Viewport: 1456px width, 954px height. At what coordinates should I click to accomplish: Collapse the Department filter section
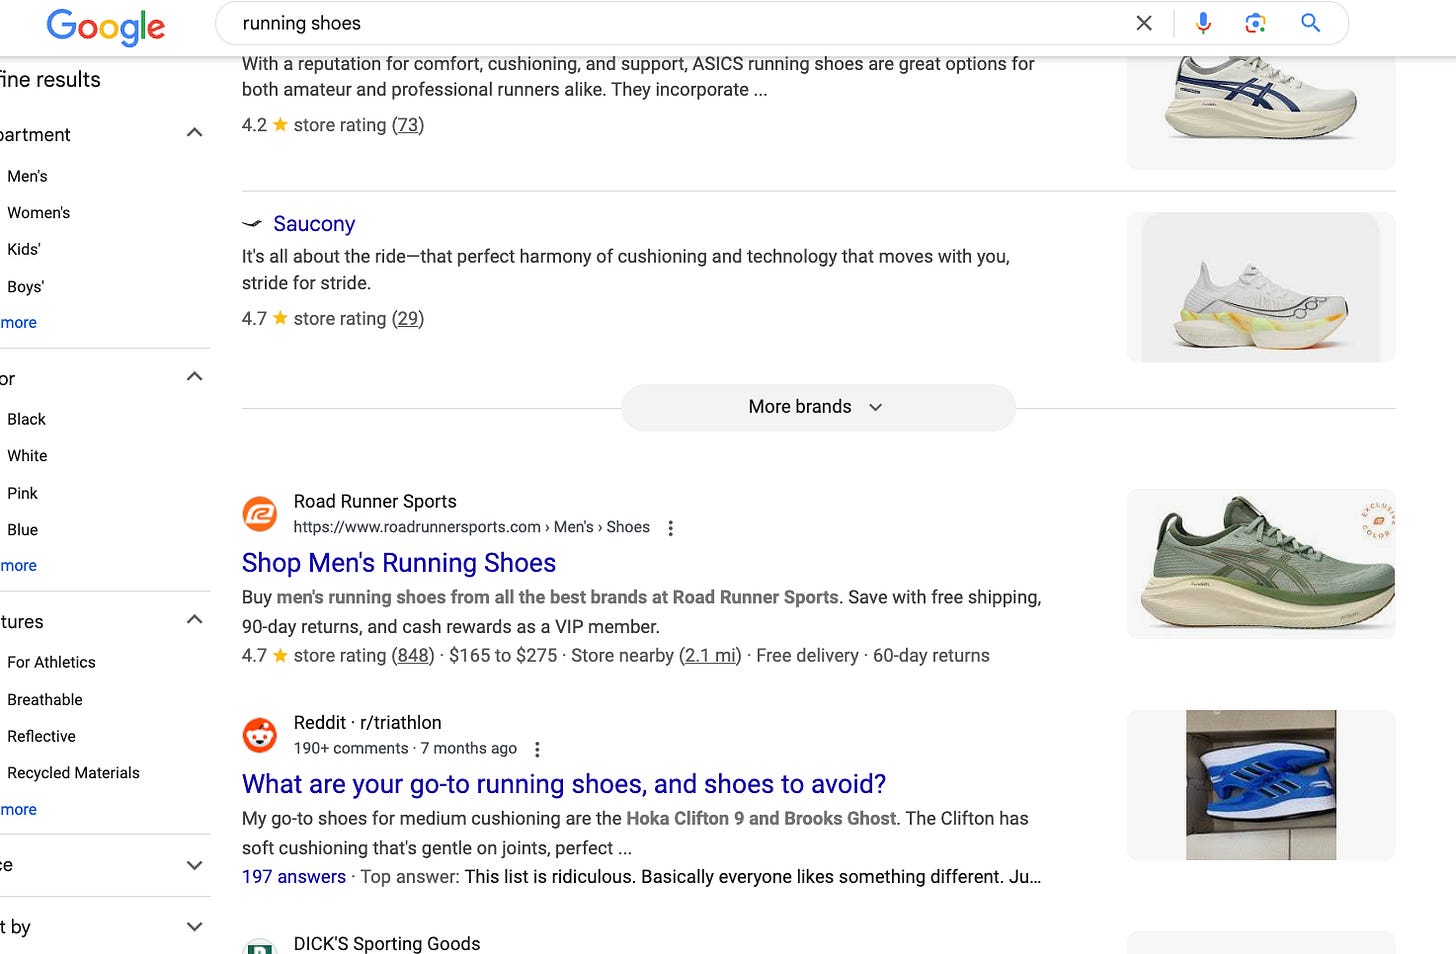click(x=195, y=133)
